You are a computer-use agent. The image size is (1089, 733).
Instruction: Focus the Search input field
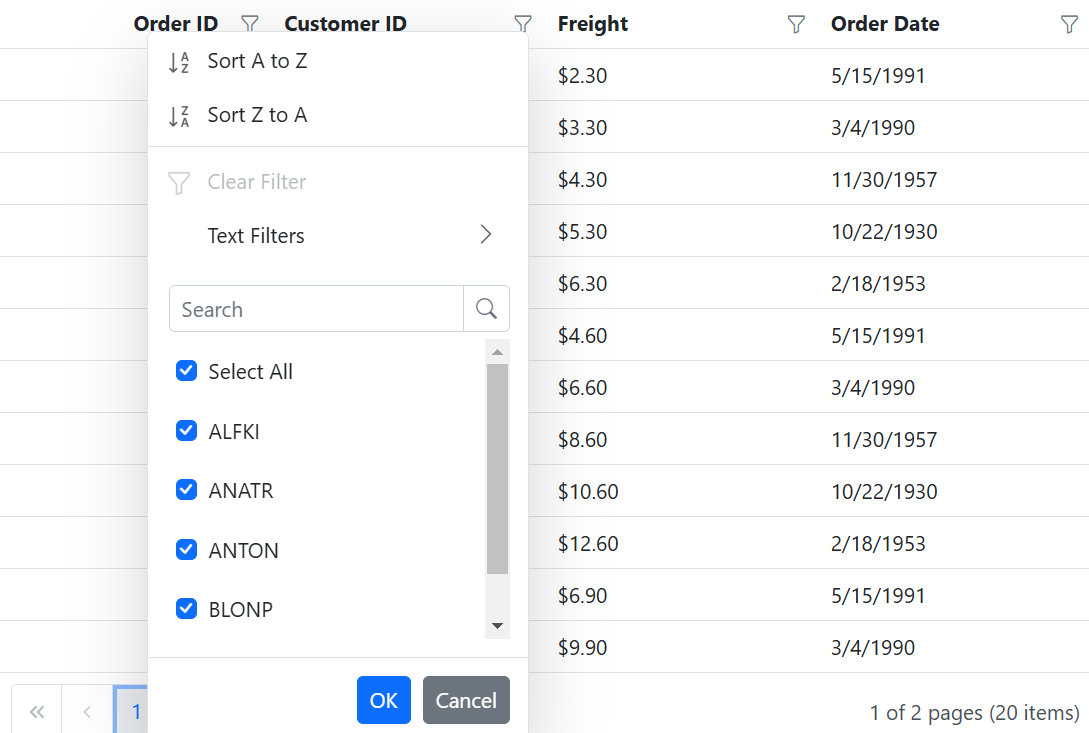(317, 308)
